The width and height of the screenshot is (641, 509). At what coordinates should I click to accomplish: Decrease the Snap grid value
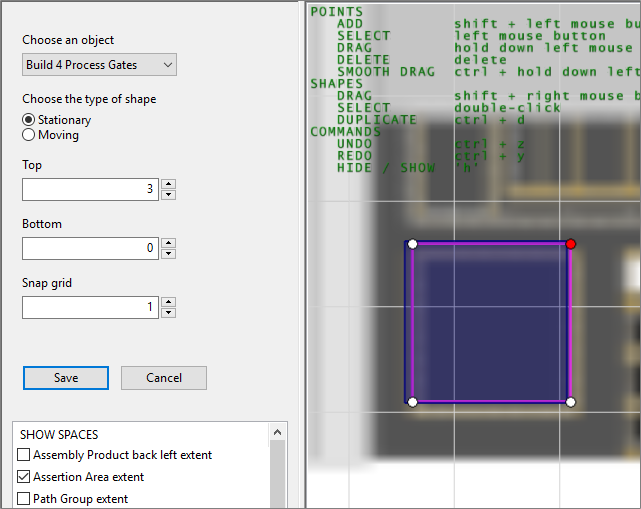click(x=168, y=313)
